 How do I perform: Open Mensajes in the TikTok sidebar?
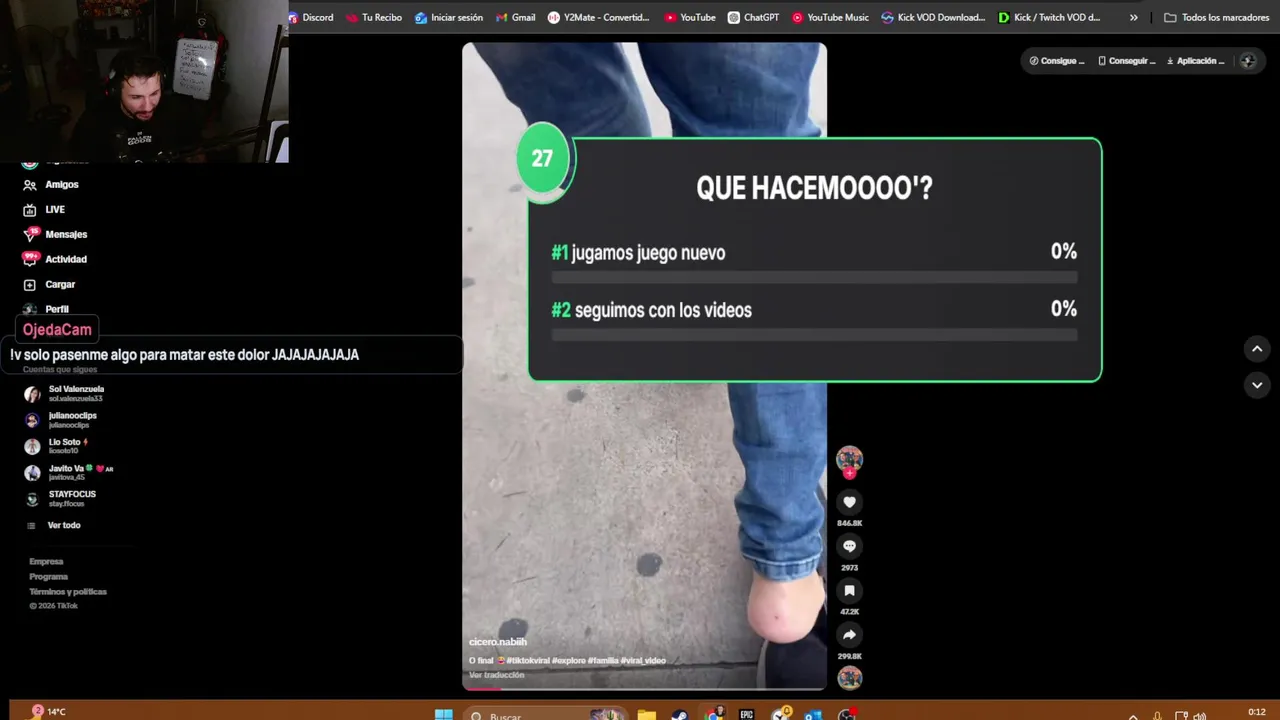click(54, 234)
